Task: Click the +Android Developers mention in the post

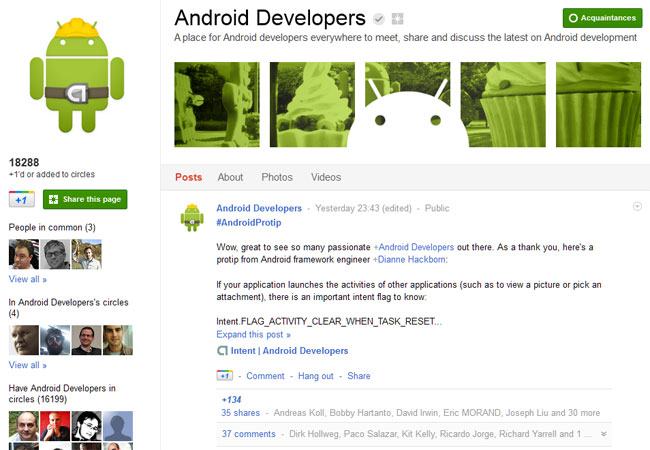Action: 414,247
